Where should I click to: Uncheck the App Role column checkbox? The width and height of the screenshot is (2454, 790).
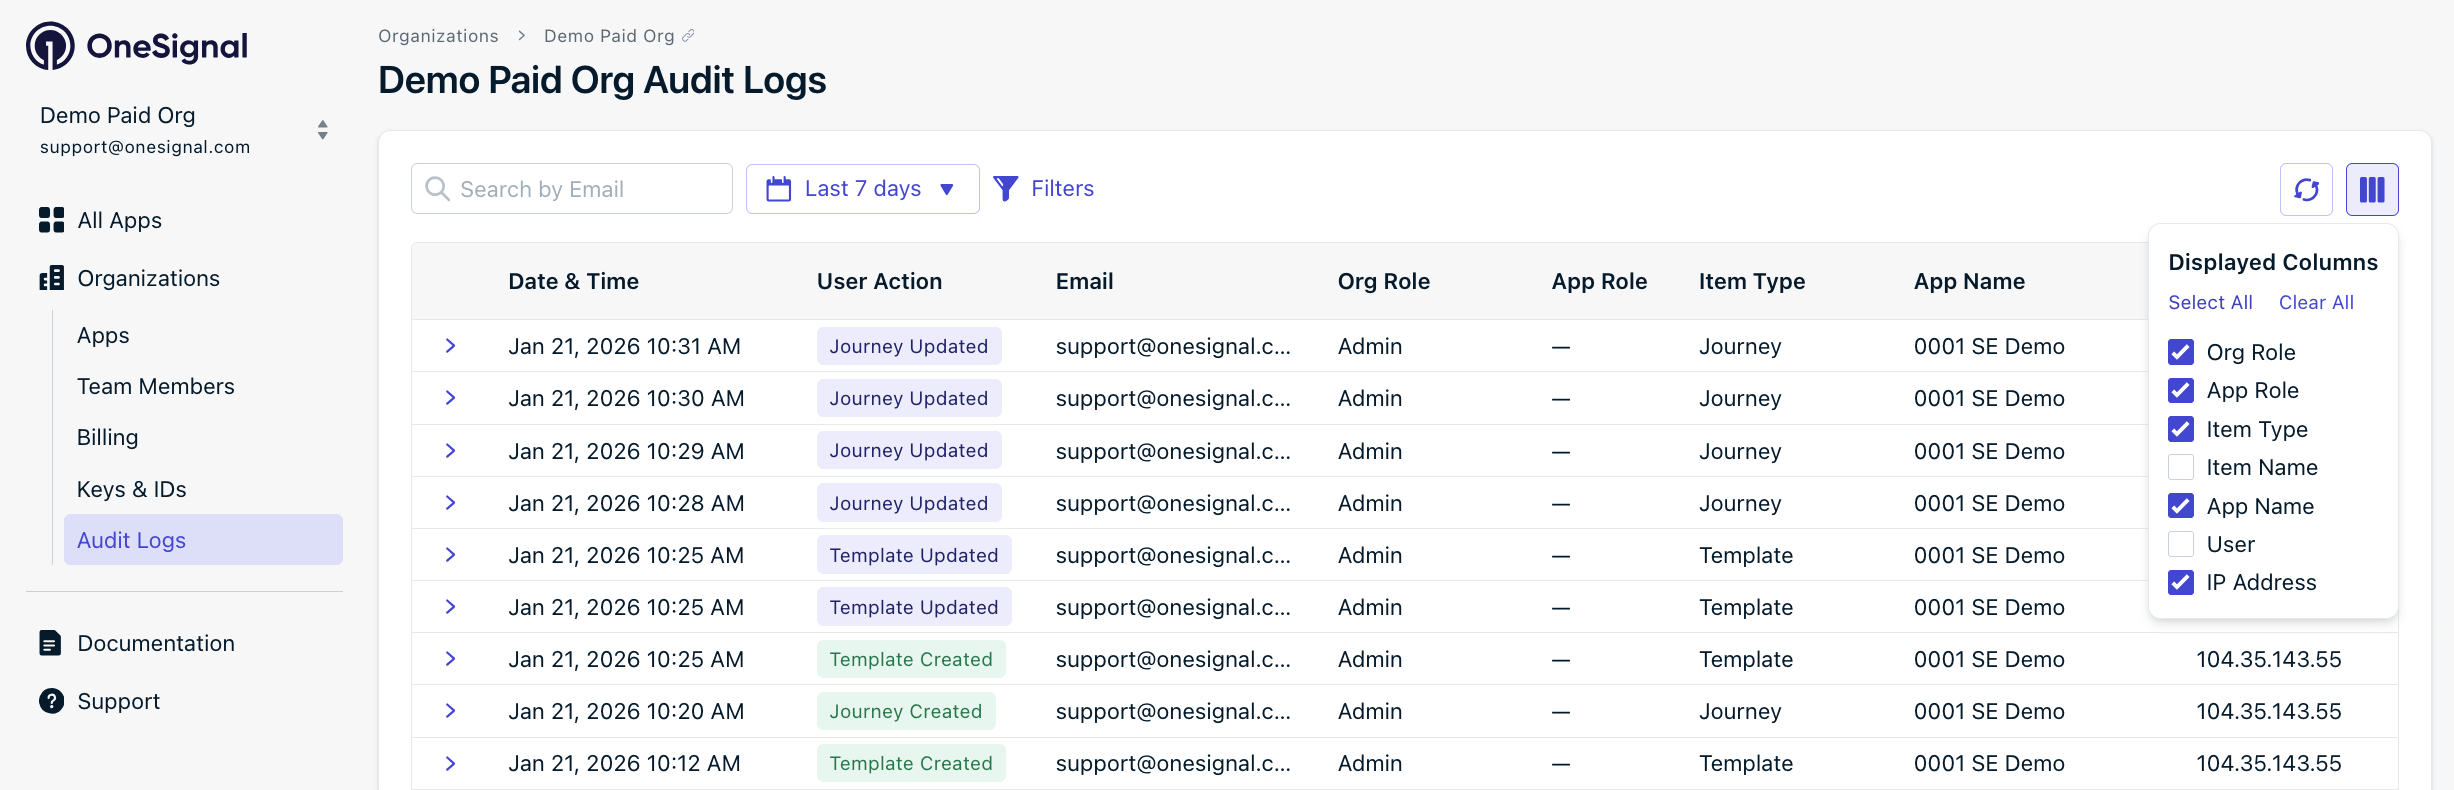(2181, 390)
